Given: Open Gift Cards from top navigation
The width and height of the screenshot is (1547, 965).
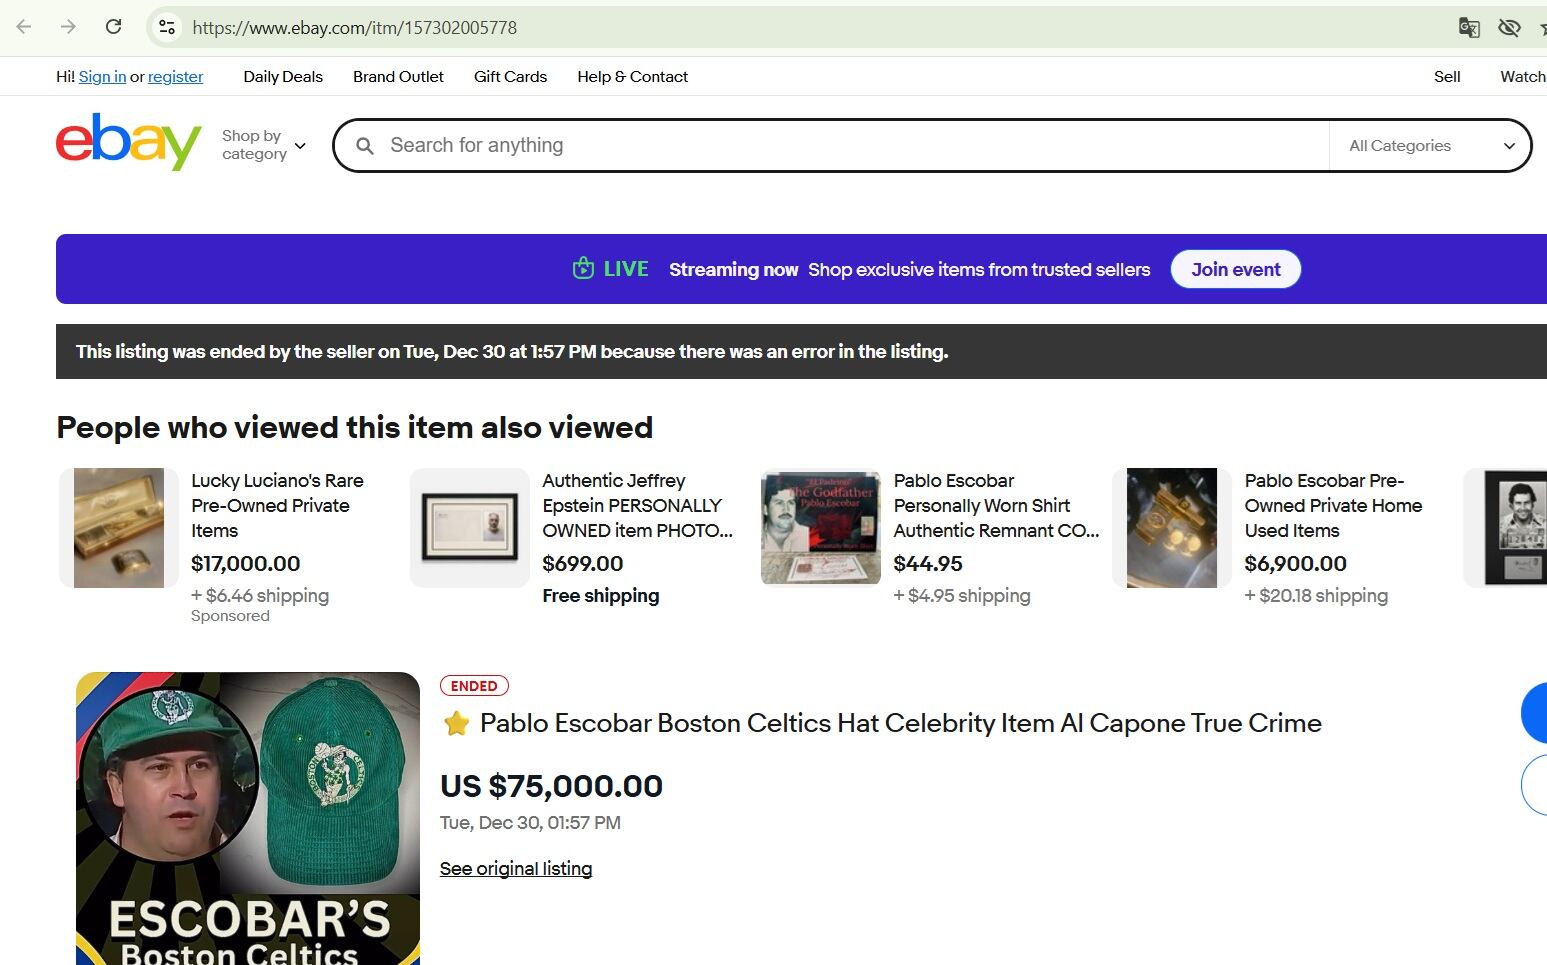Looking at the screenshot, I should [x=510, y=77].
